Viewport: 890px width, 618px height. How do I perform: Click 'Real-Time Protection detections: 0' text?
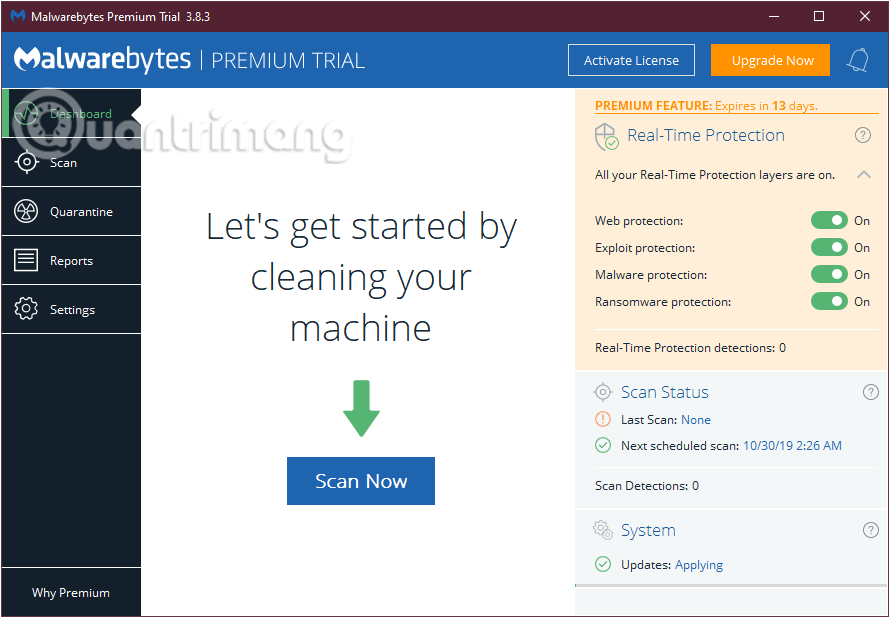click(x=690, y=348)
